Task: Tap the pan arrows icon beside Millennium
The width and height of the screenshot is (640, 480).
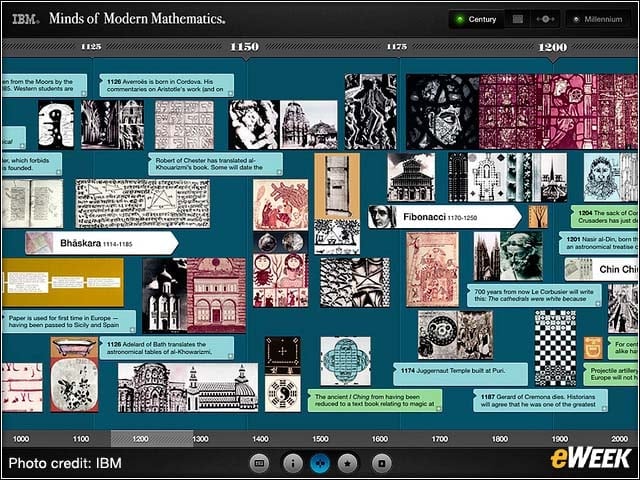Action: [545, 19]
